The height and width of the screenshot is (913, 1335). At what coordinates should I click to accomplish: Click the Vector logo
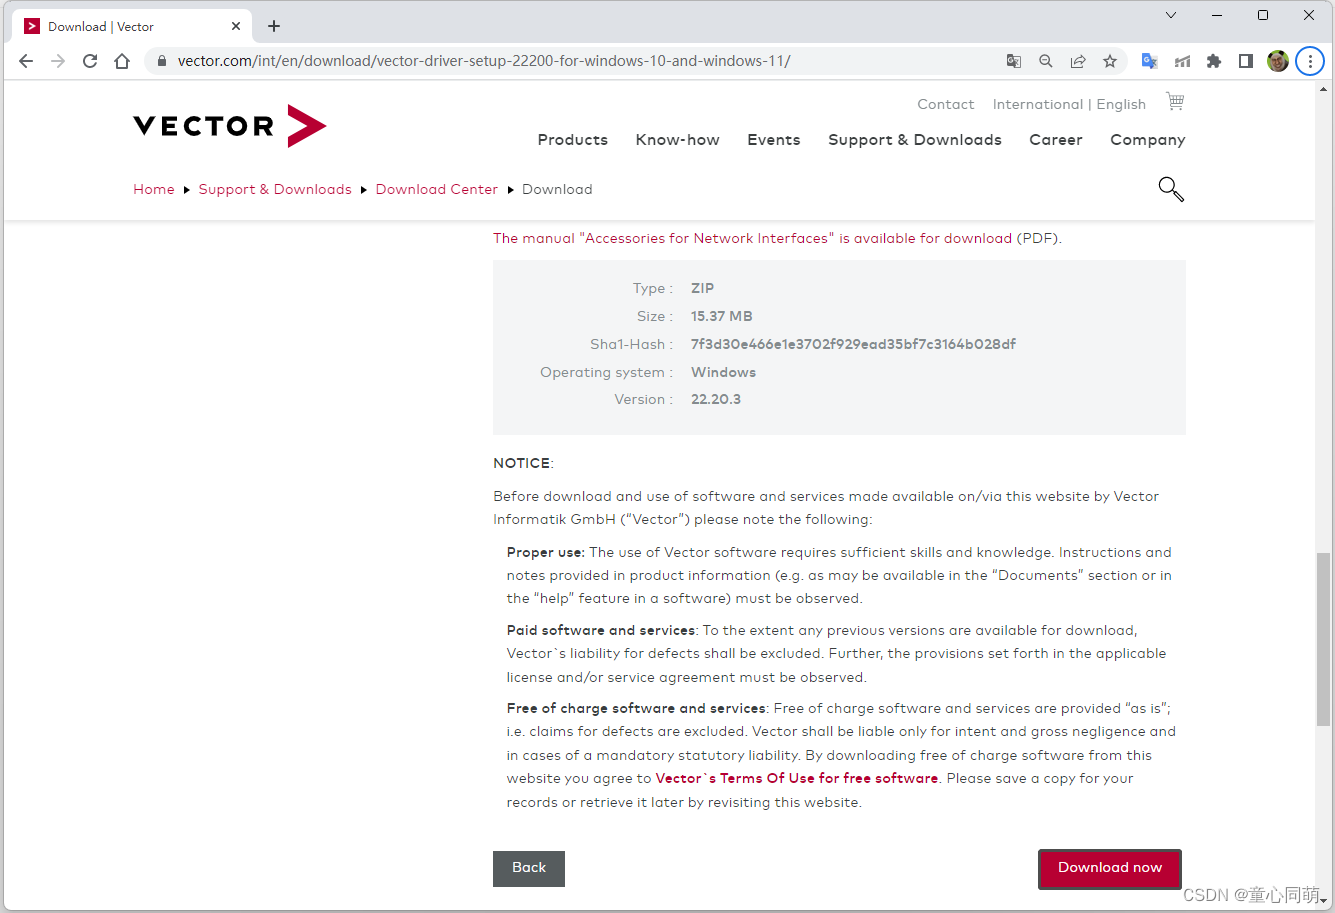(230, 126)
